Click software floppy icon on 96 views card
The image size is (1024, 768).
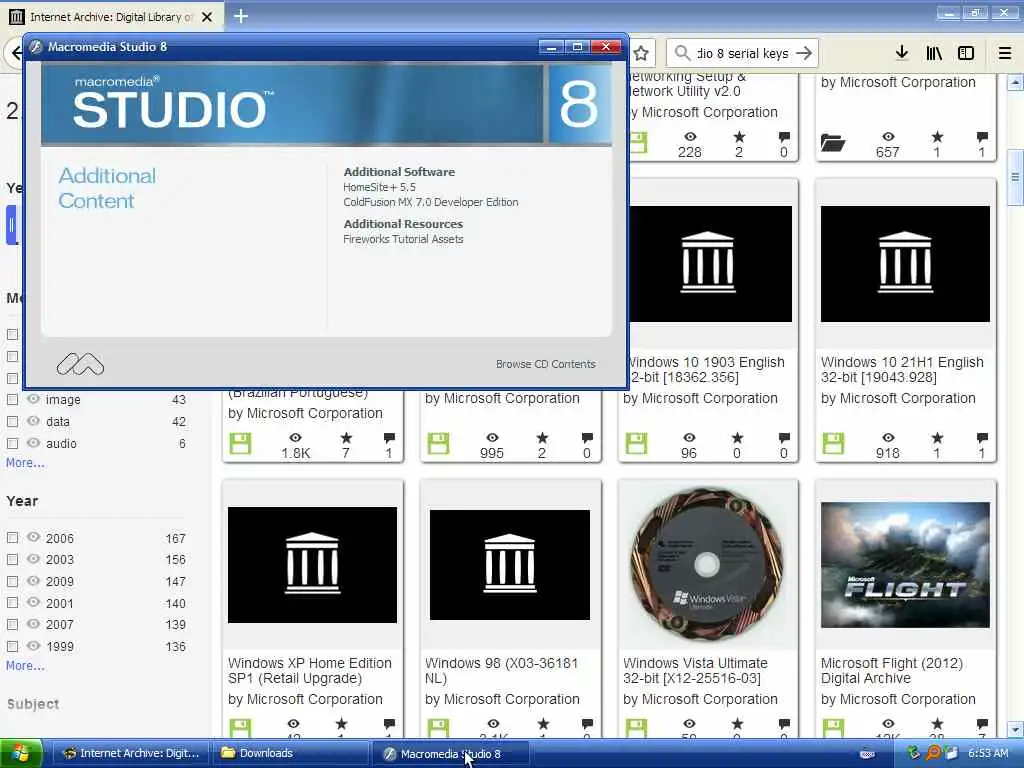click(636, 444)
